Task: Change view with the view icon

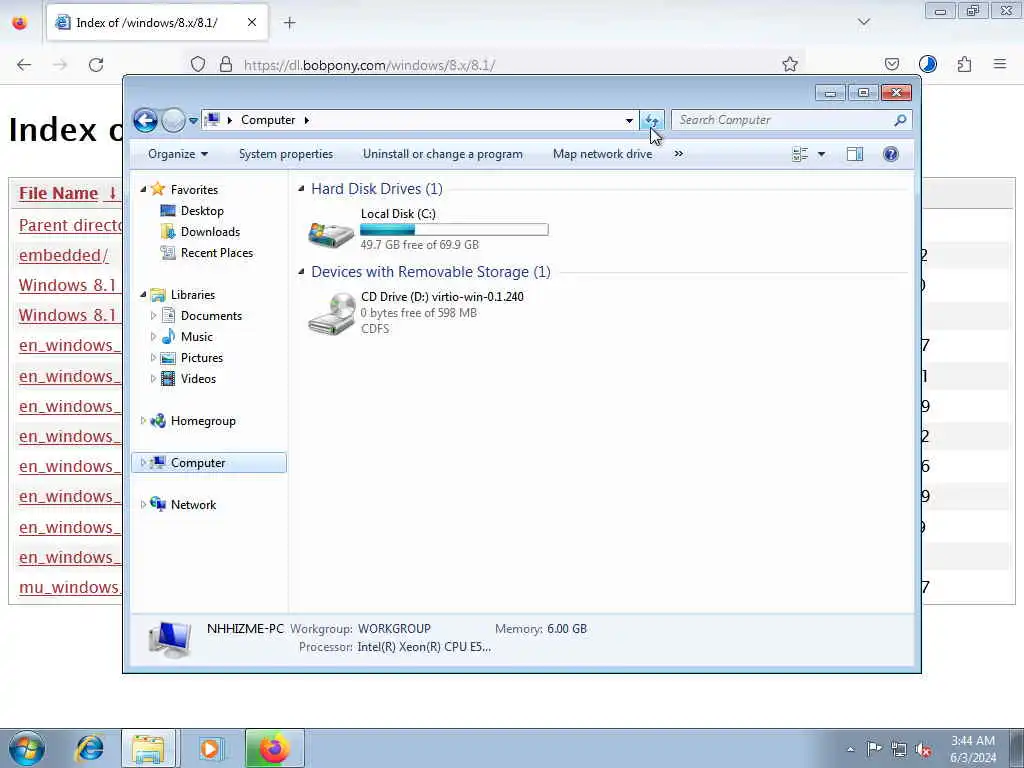Action: (x=800, y=154)
